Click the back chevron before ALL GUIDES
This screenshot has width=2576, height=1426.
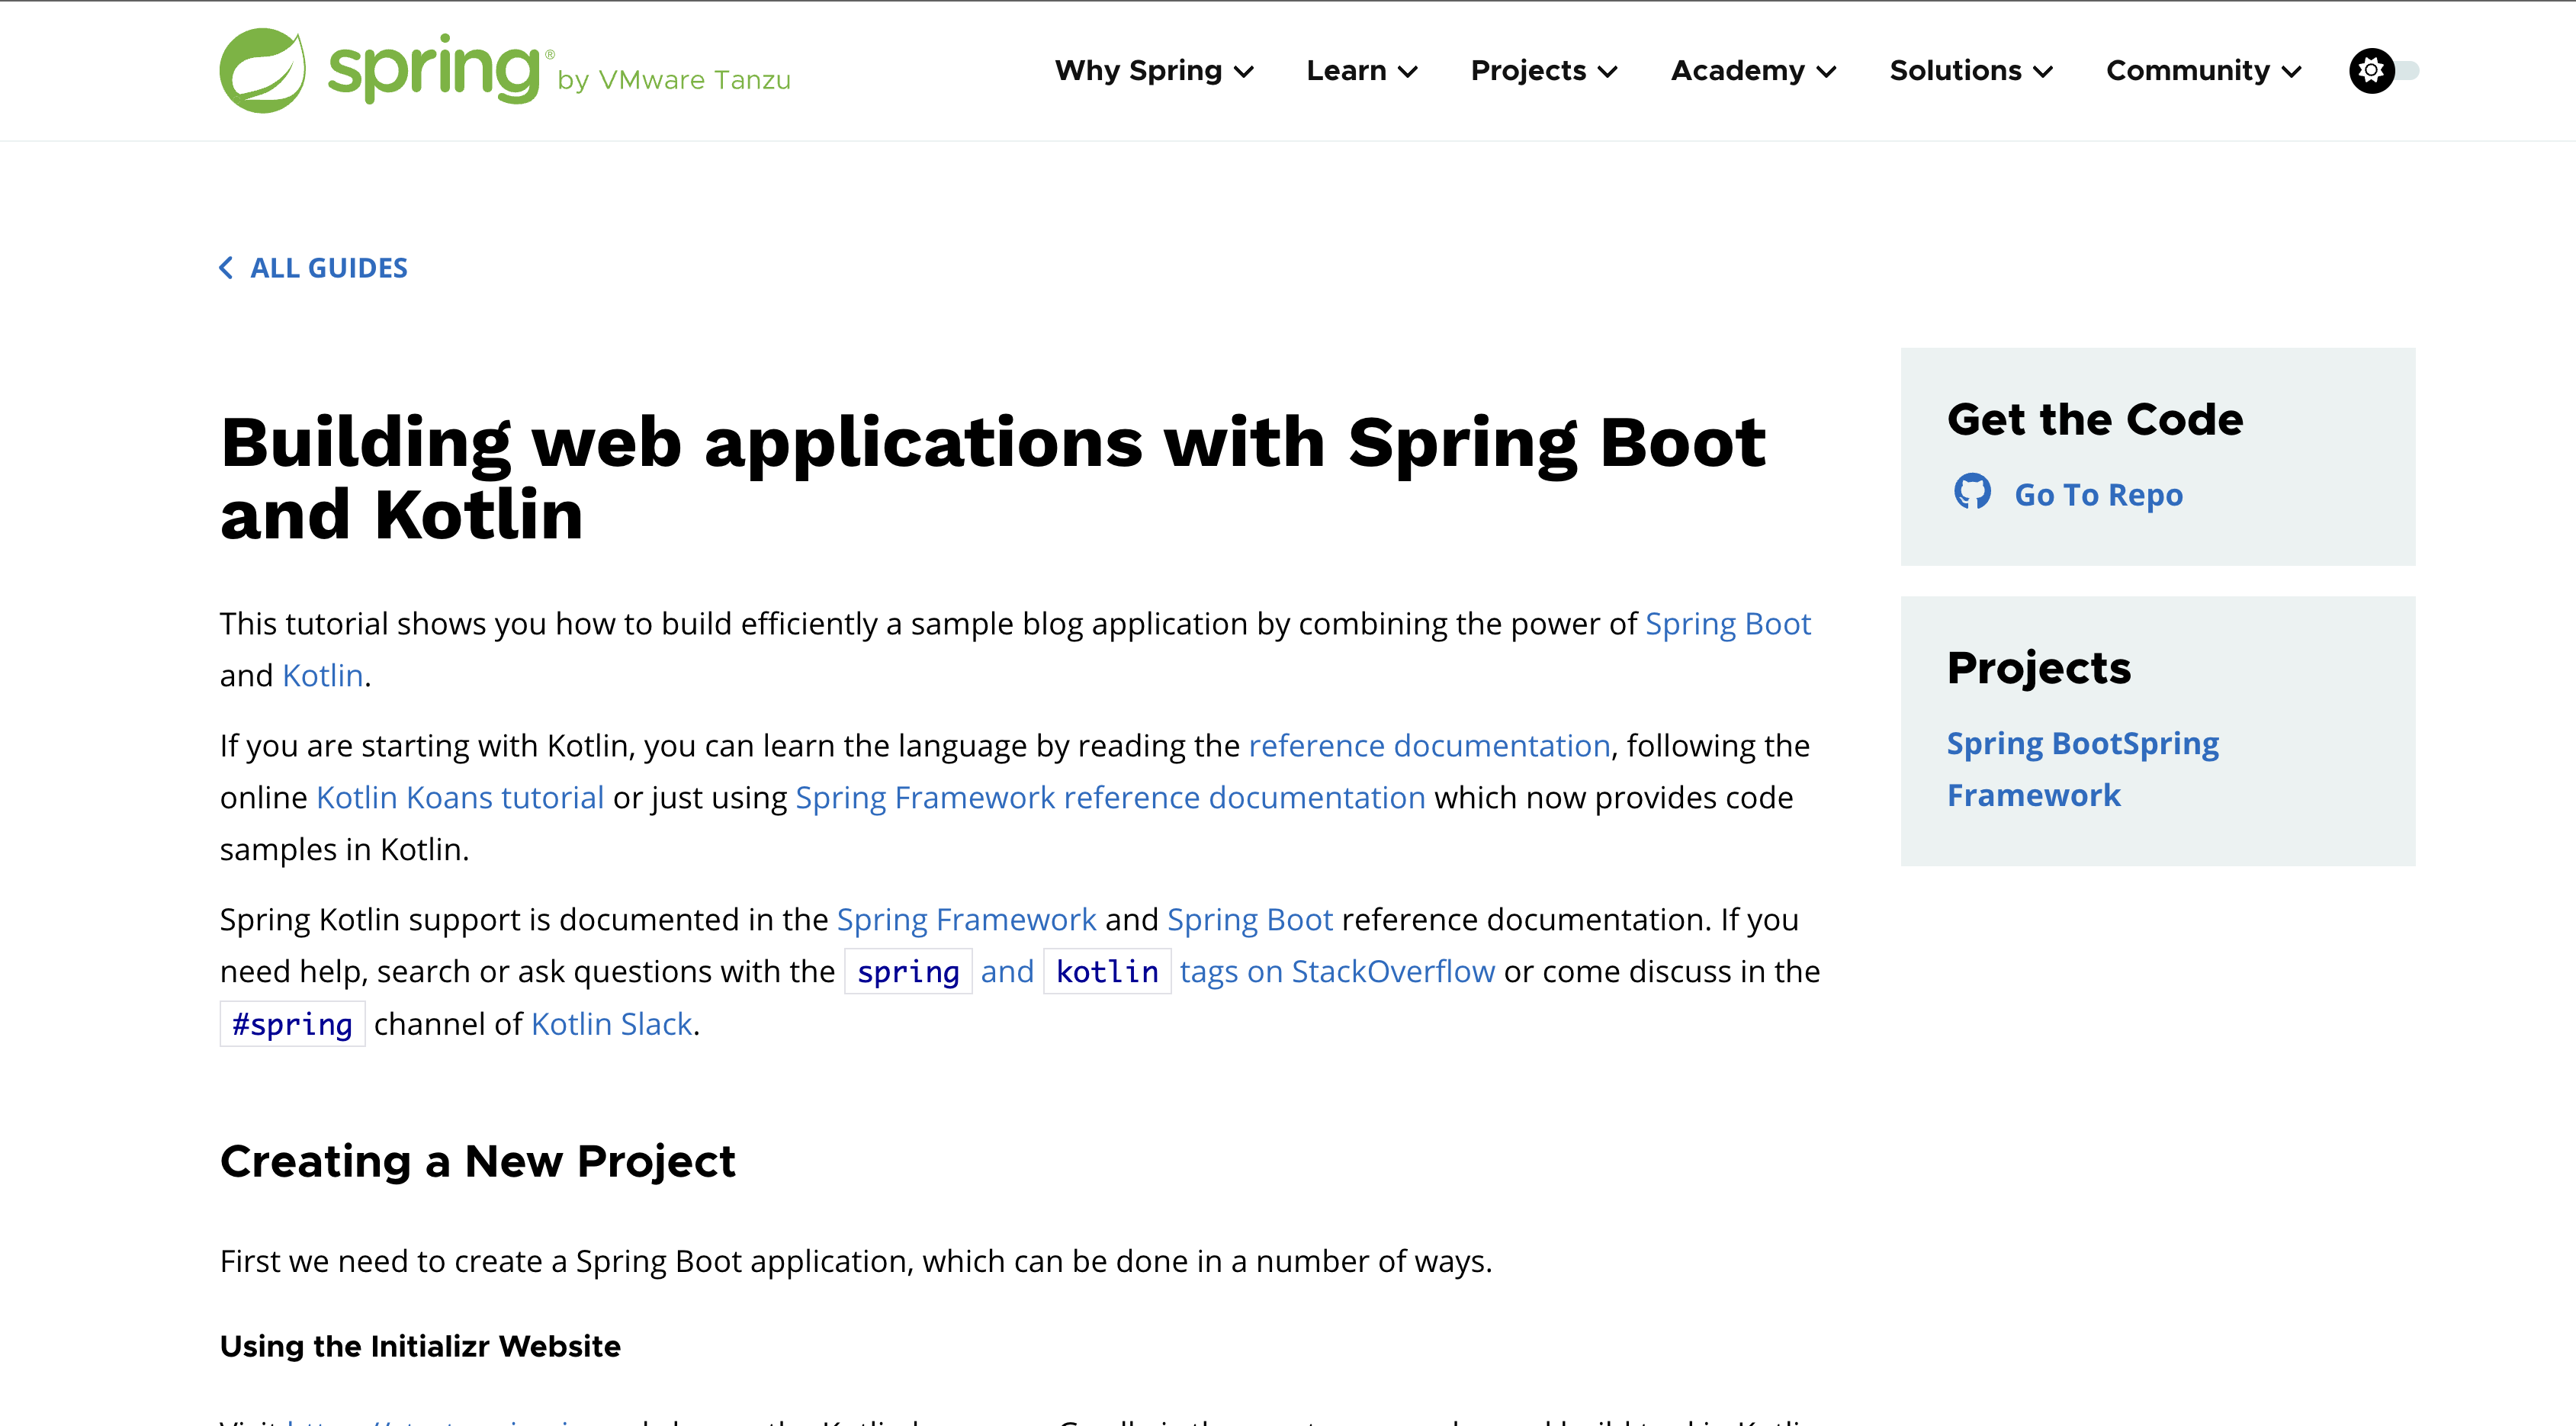(x=226, y=268)
